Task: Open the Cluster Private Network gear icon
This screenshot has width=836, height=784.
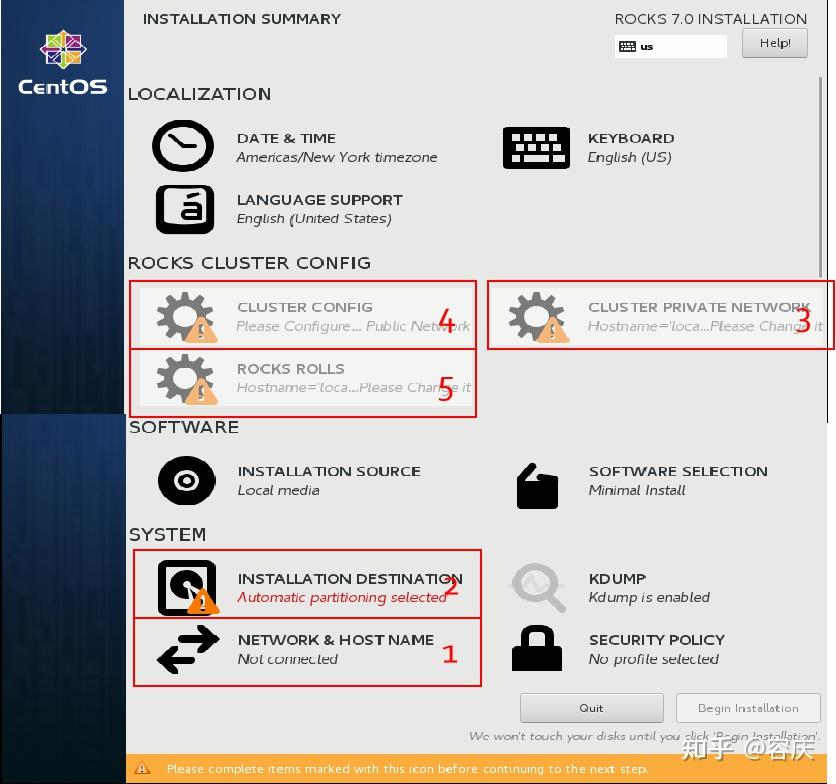Action: (538, 317)
